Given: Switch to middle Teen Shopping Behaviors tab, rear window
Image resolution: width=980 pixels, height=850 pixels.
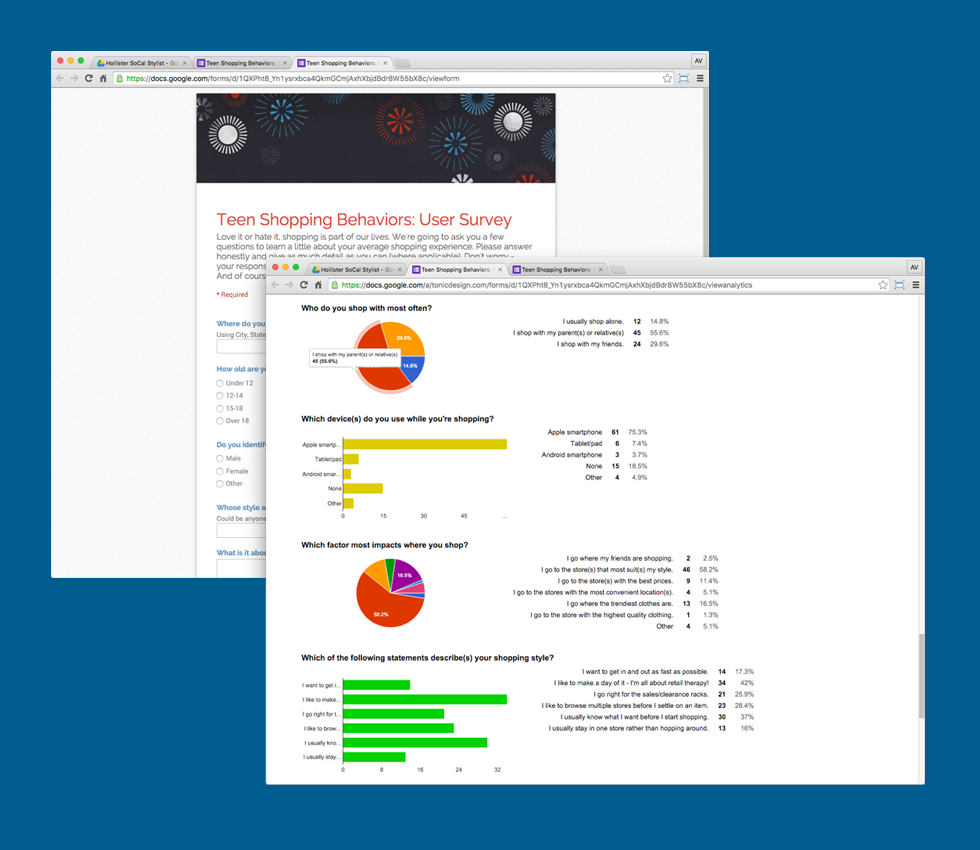Looking at the screenshot, I should pyautogui.click(x=240, y=63).
